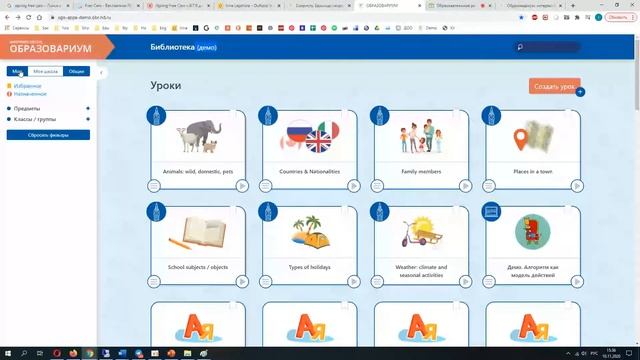Viewport: 640px width, 360px height.
Task: Open the Избранное list
Action: pyautogui.click(x=27, y=86)
